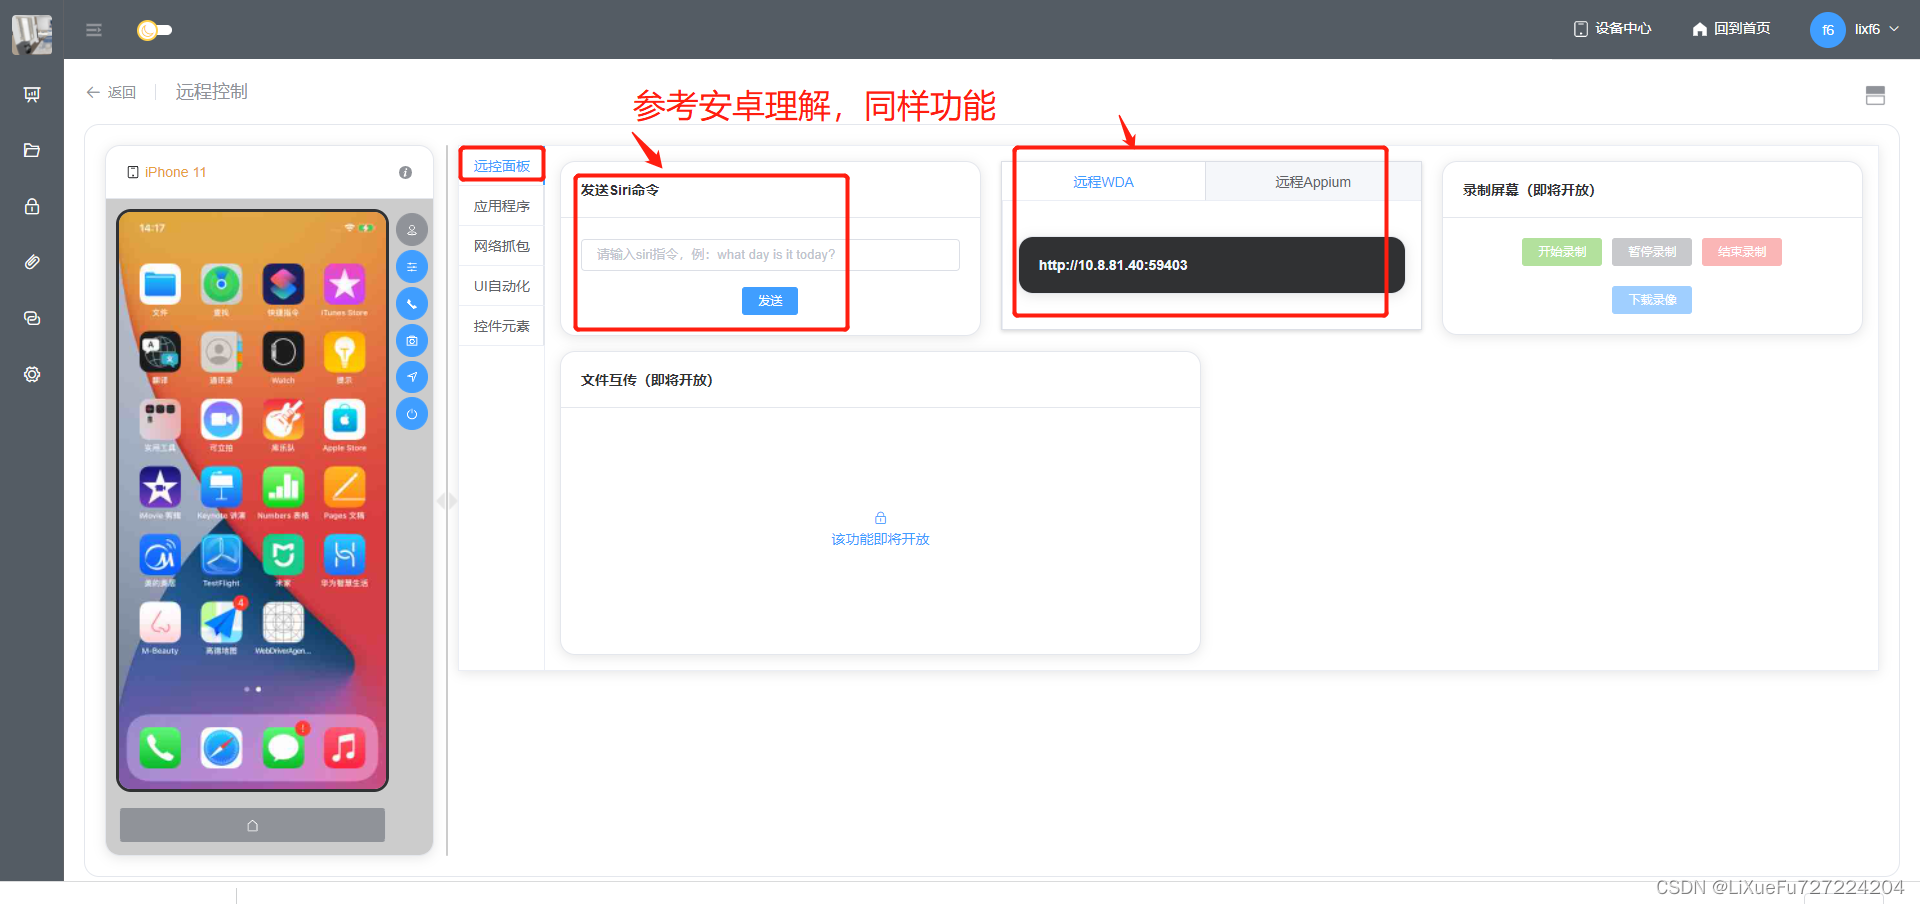Collapse sidebar with the hamburger menu icon
1920x904 pixels.
tap(94, 30)
